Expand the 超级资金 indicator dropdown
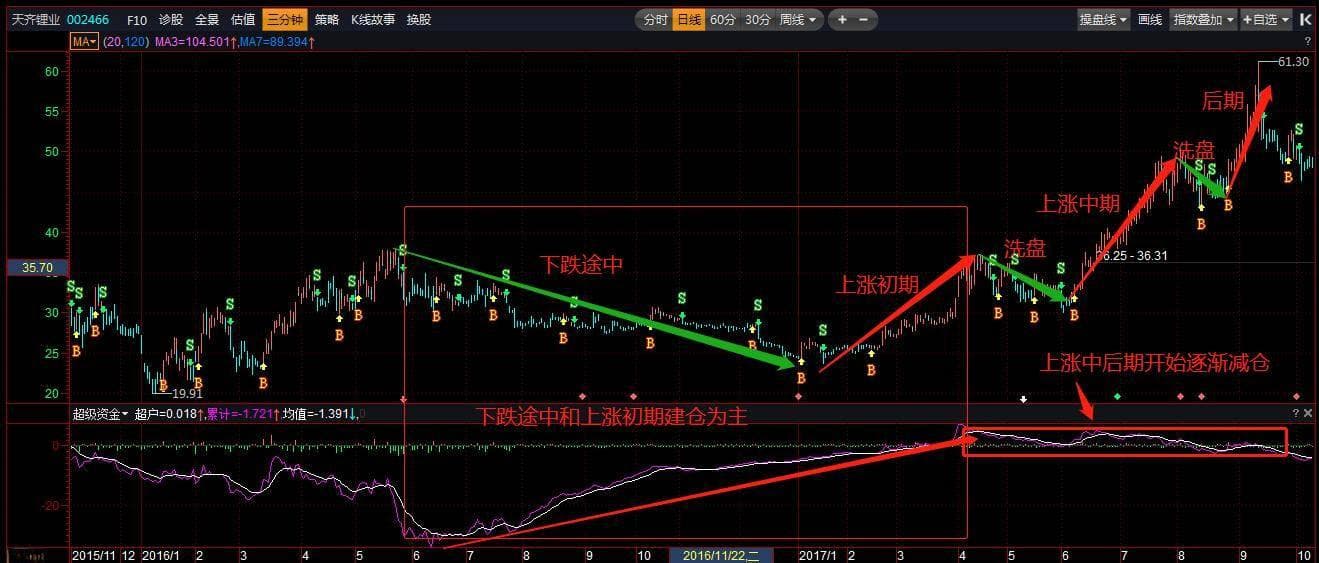The image size is (1319, 563). click(101, 413)
